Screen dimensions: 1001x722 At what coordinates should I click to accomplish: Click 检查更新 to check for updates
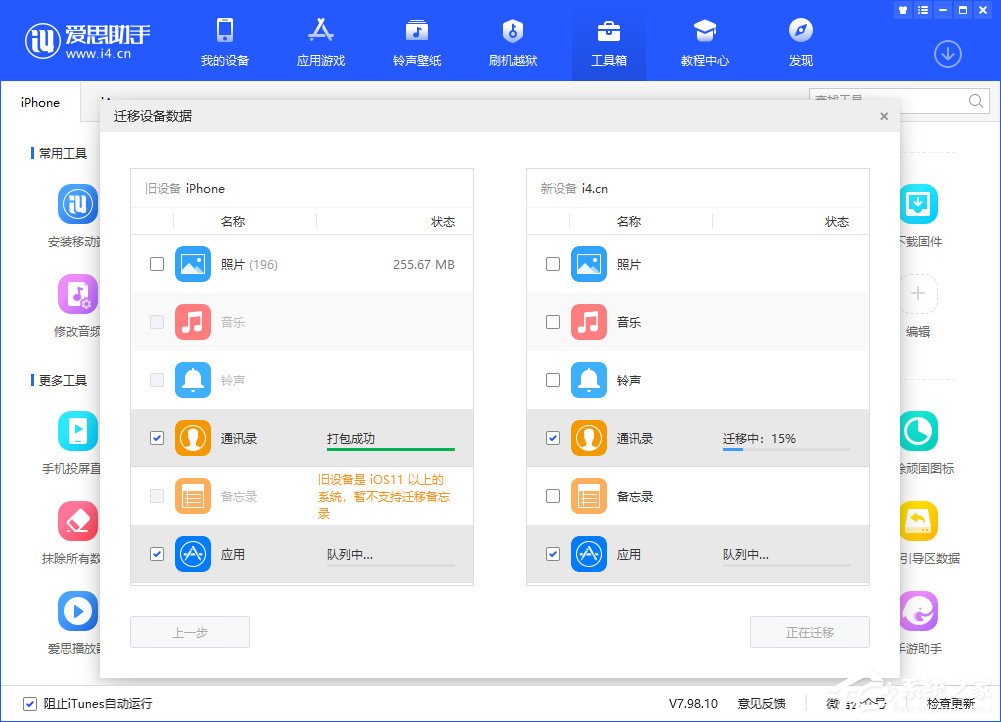click(951, 704)
